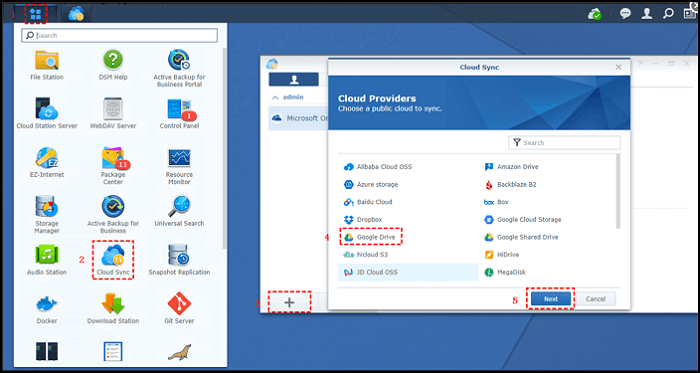Select Dropbox provider
The image size is (700, 373).
coord(362,220)
